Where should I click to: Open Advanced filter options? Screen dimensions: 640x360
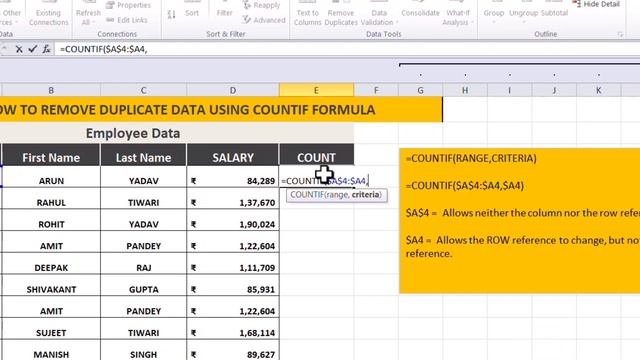pos(264,20)
